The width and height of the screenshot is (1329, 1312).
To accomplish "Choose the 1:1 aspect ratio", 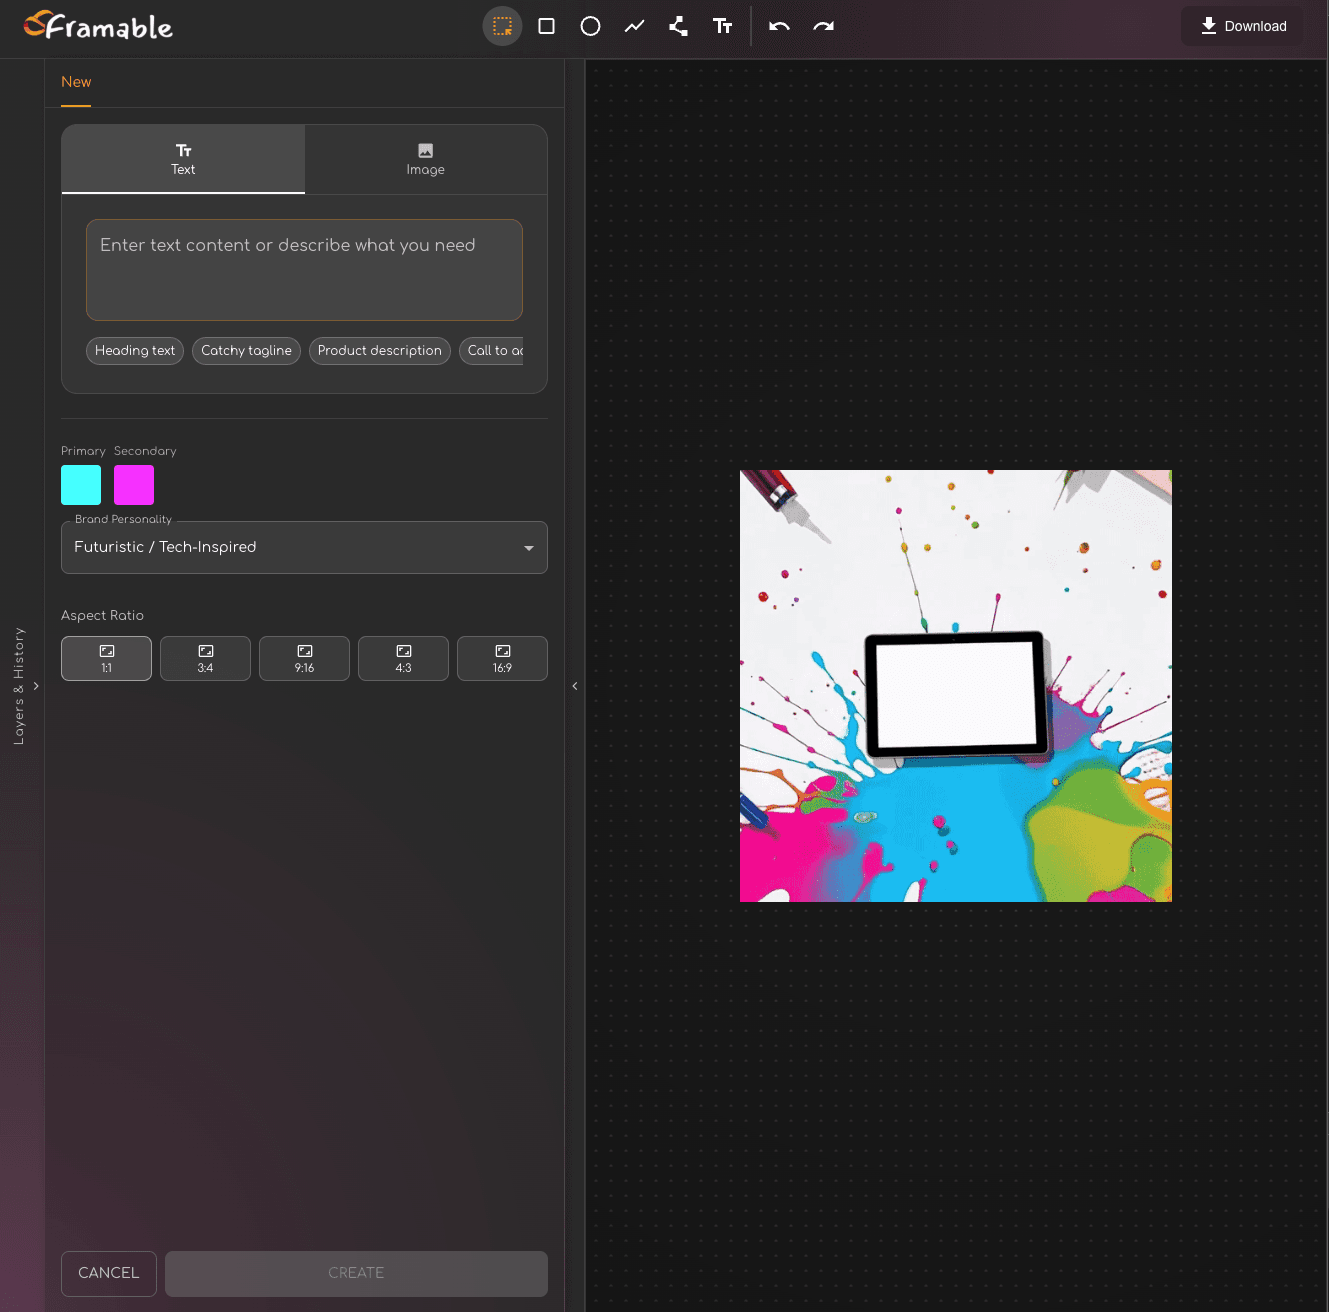I will (x=106, y=658).
